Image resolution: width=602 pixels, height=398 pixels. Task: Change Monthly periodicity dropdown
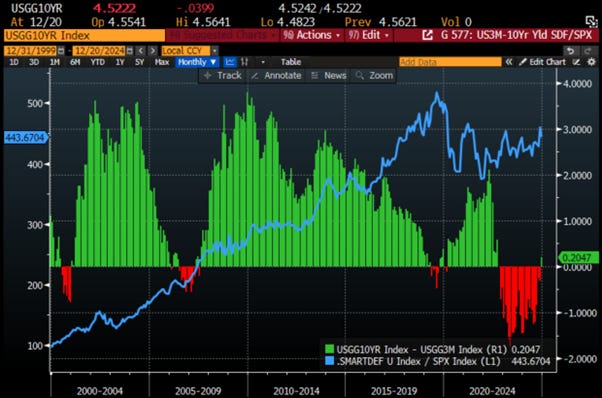(197, 62)
